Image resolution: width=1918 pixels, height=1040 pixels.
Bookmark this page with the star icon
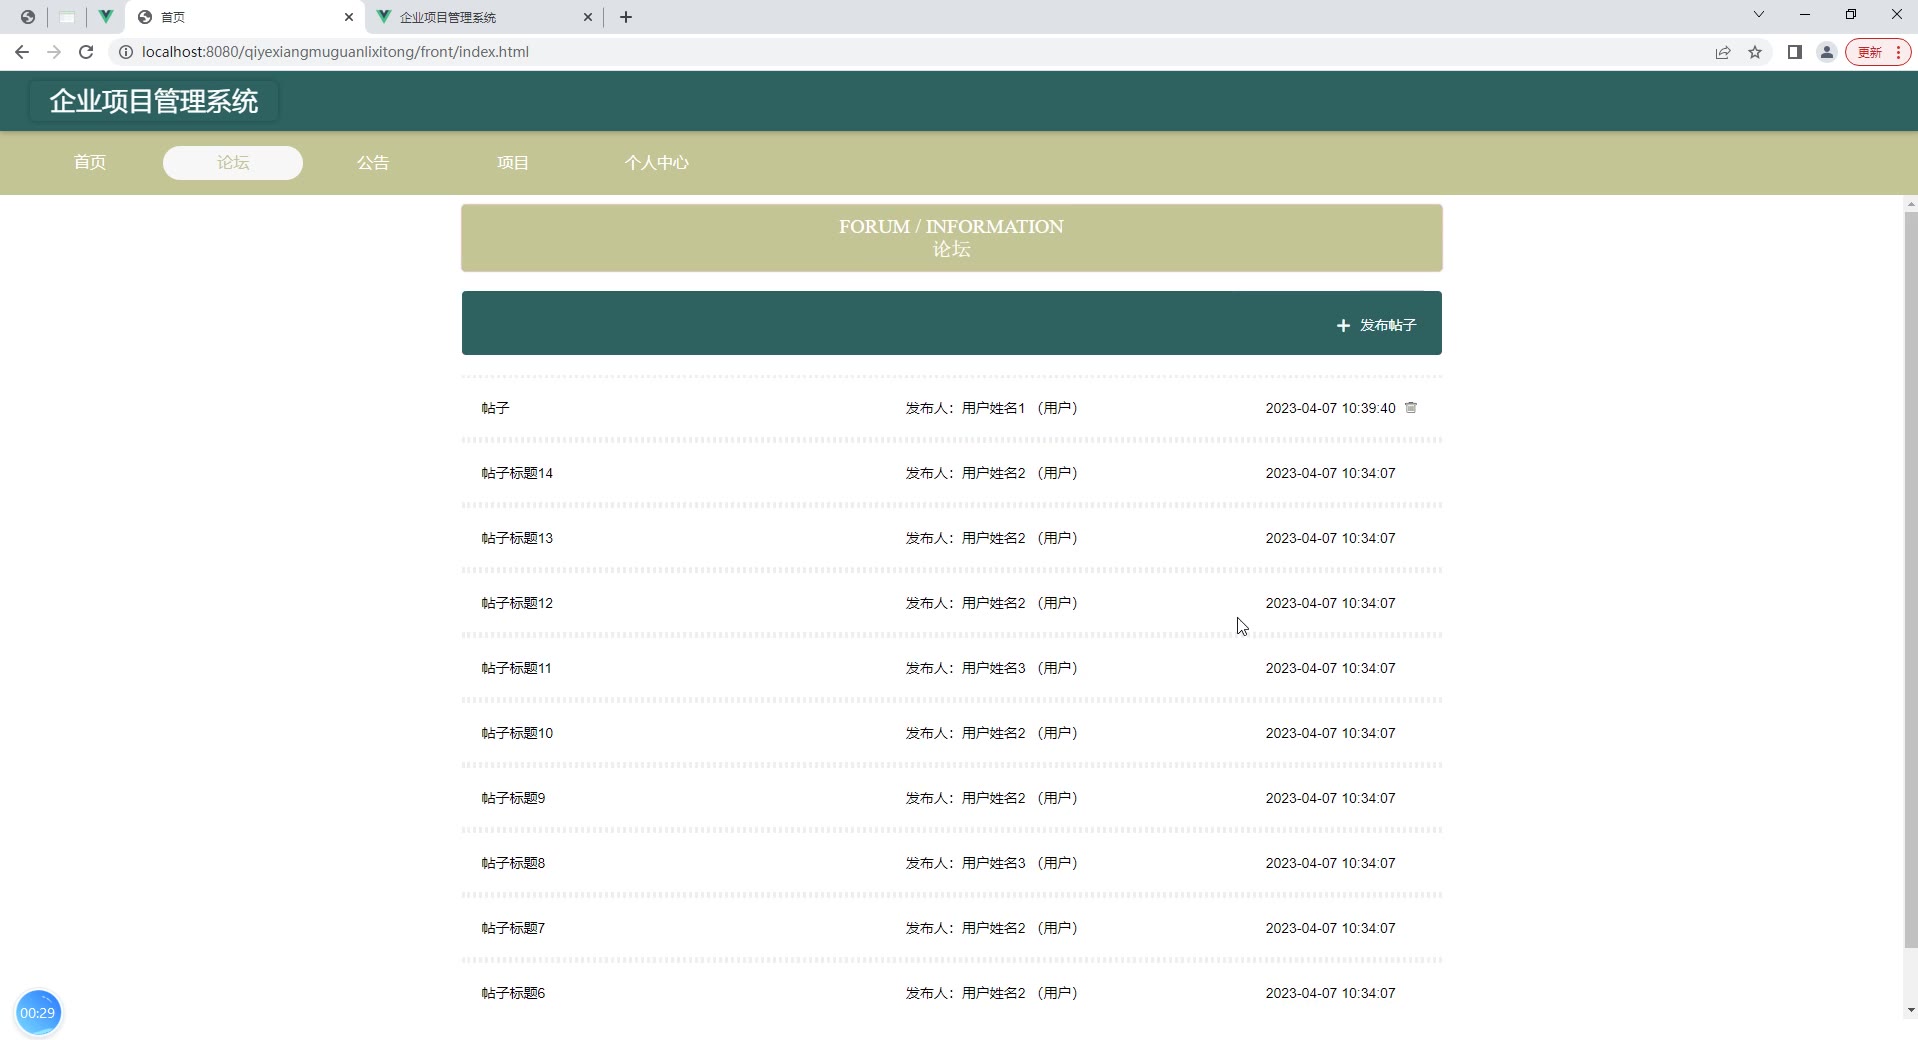[x=1755, y=52]
